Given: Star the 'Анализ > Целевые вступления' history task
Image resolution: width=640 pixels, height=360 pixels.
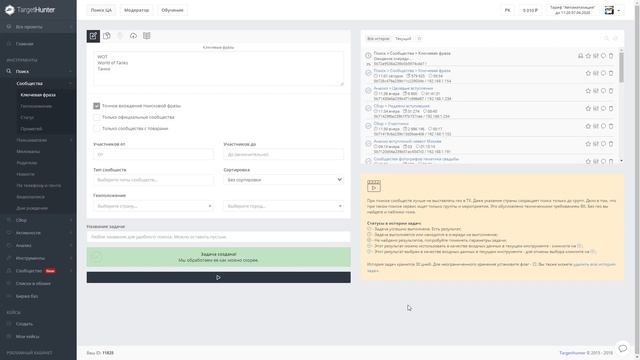Looking at the screenshot, I should 588,91.
